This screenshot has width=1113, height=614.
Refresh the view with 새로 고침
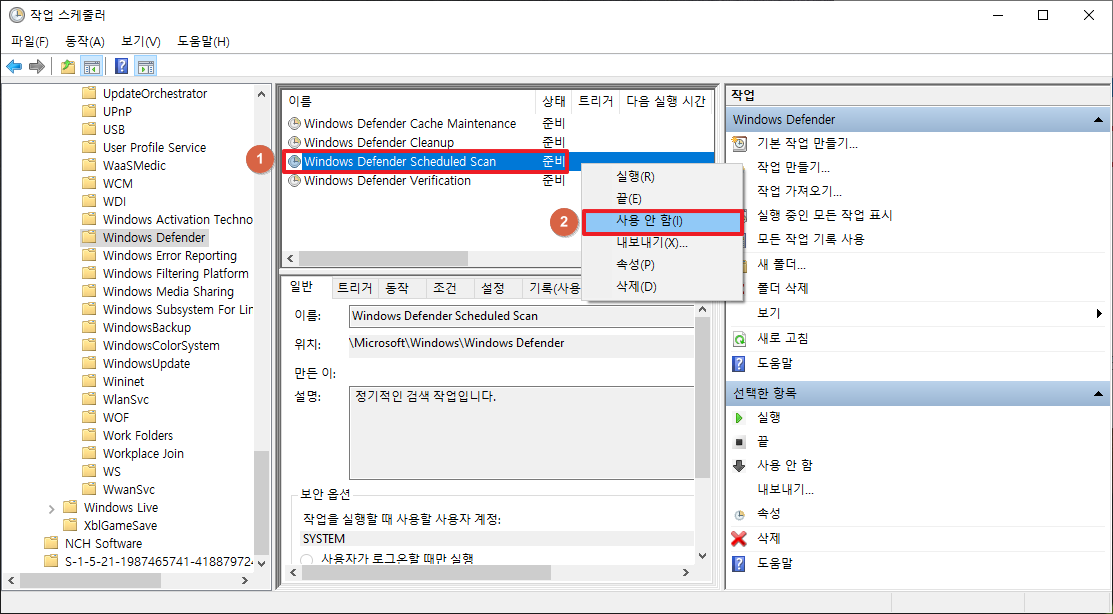click(x=737, y=338)
